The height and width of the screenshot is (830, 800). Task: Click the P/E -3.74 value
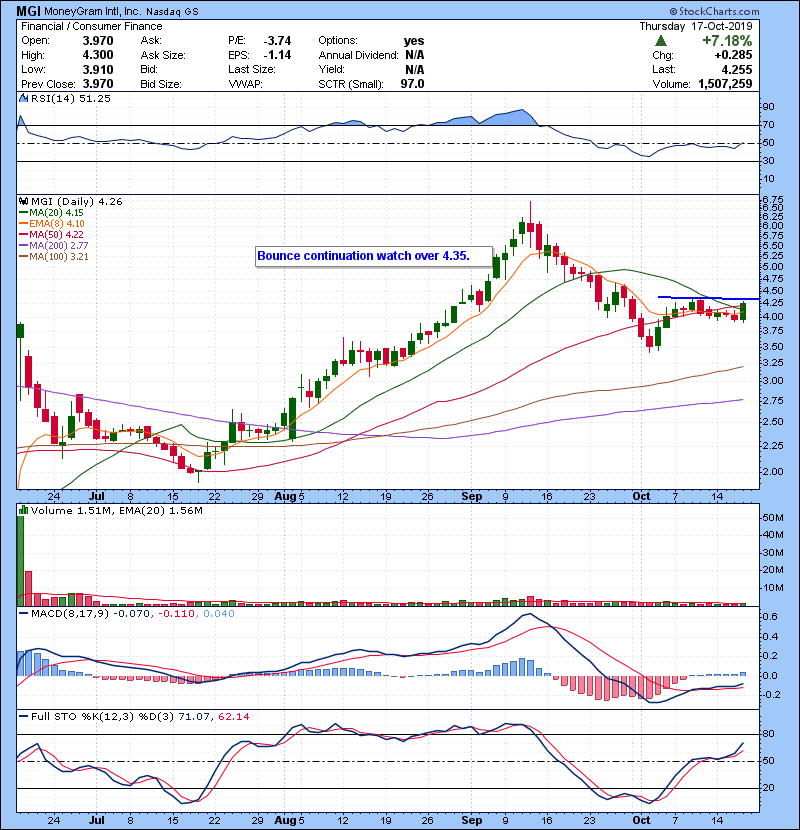(x=277, y=41)
